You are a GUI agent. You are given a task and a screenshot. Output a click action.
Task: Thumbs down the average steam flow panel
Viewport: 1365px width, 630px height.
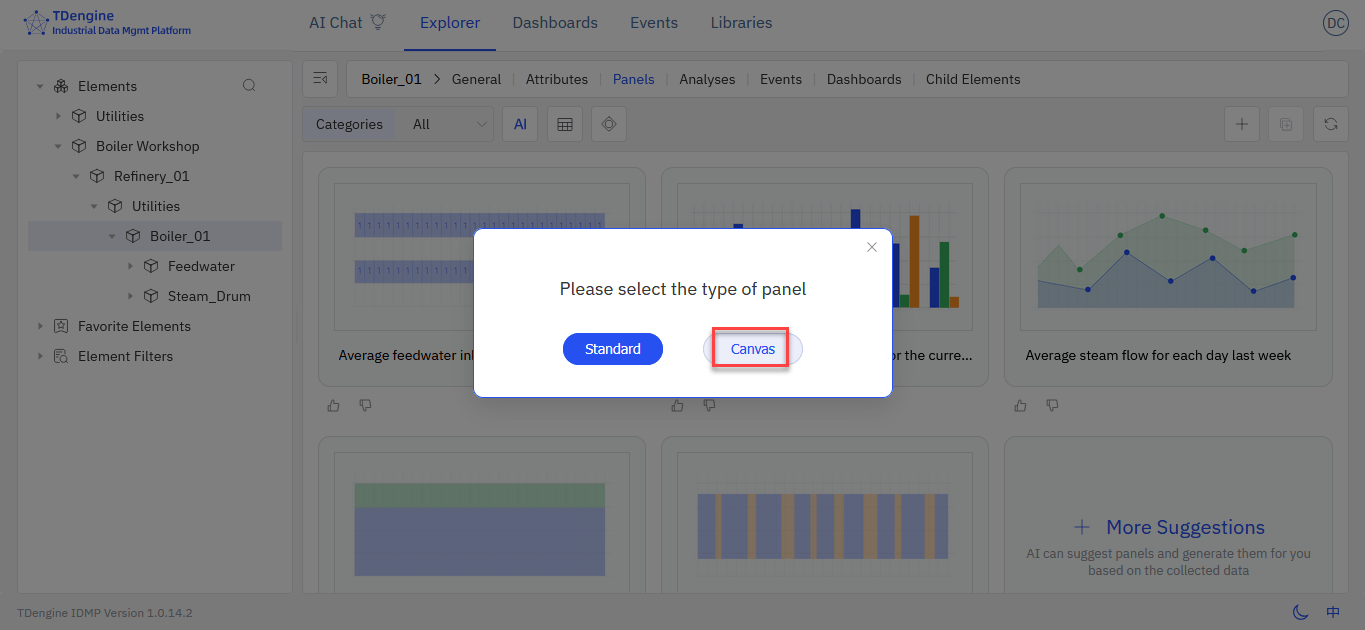tap(1052, 405)
